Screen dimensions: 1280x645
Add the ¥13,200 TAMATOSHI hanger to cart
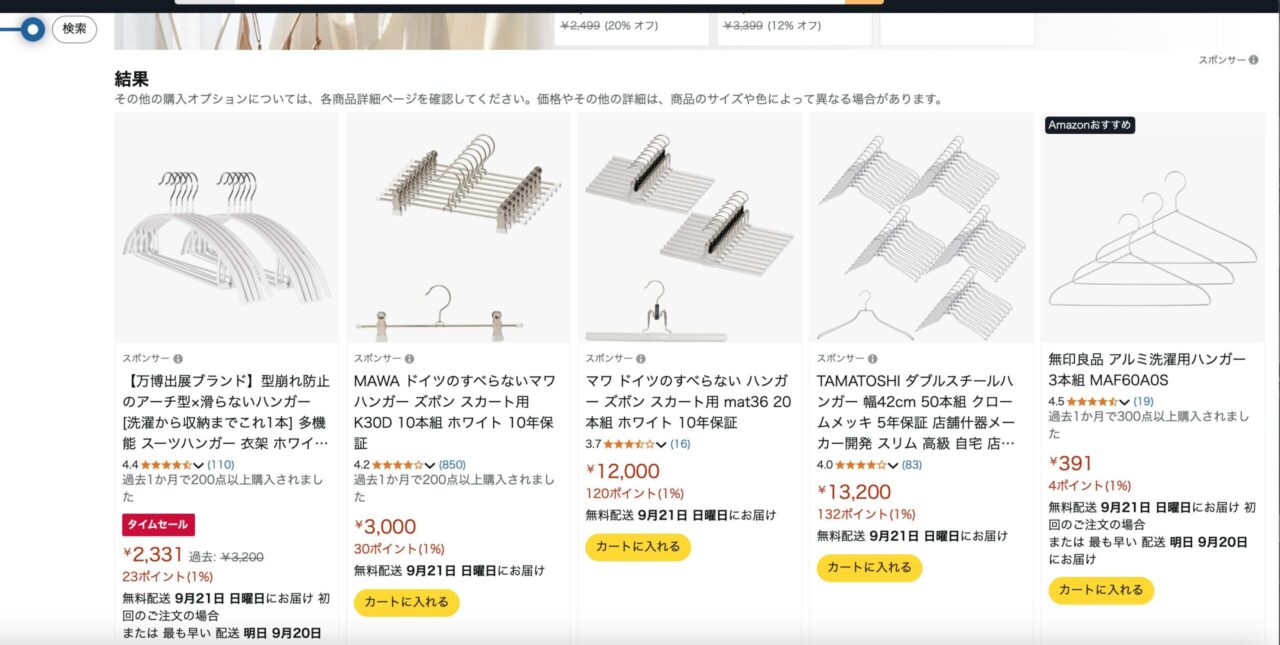tap(869, 568)
